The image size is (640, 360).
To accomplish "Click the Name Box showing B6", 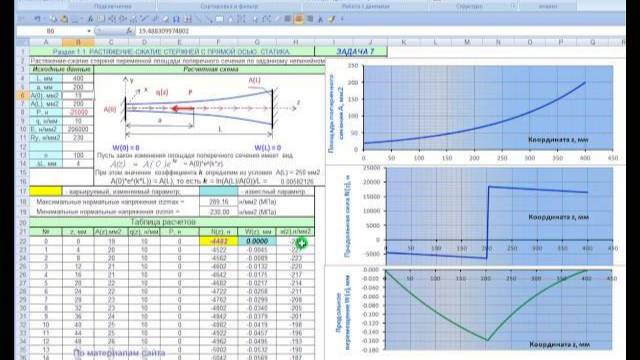I will [x=51, y=31].
